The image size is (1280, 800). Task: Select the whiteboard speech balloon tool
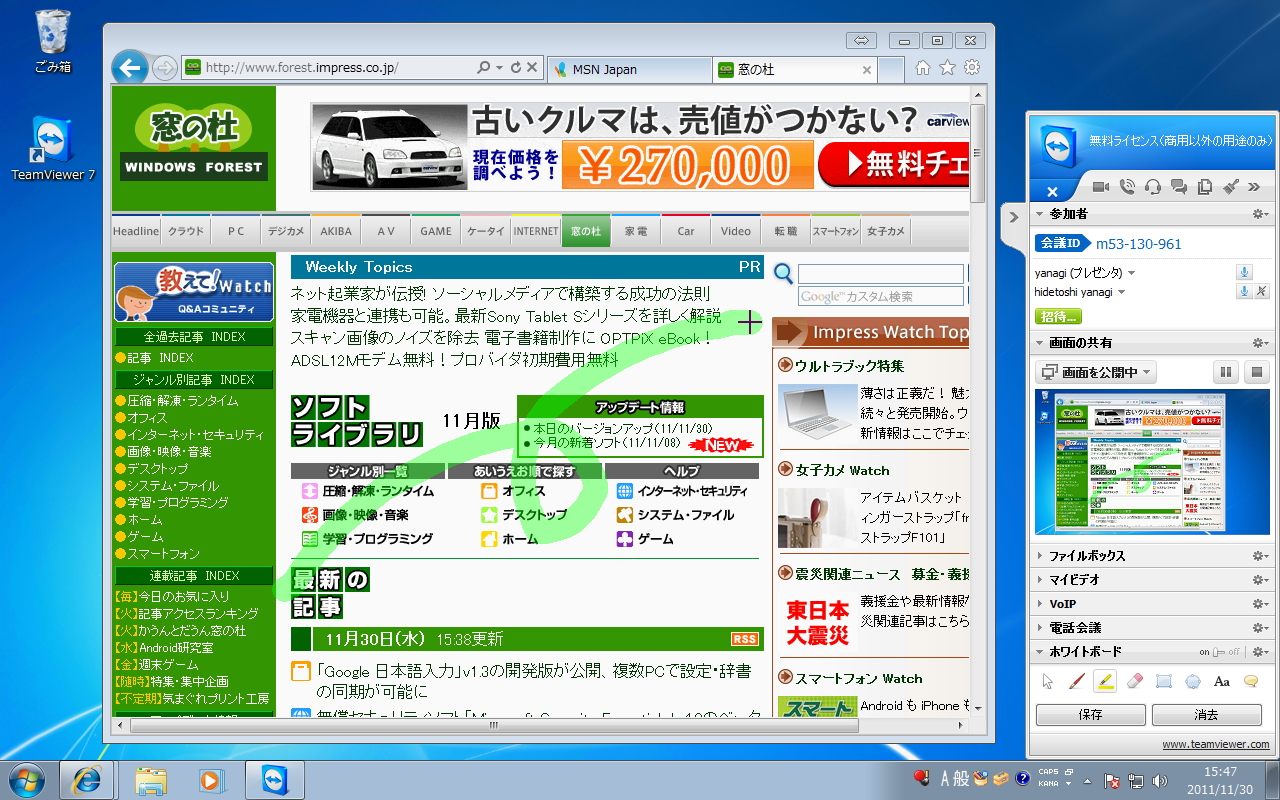[x=1250, y=682]
